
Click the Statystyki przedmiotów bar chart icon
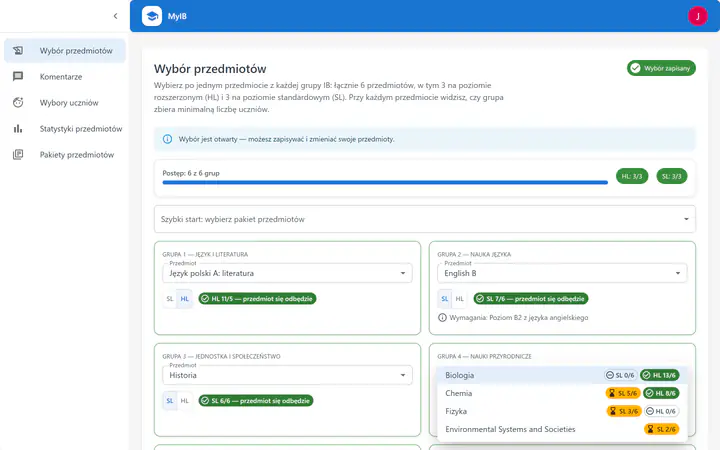coord(18,129)
